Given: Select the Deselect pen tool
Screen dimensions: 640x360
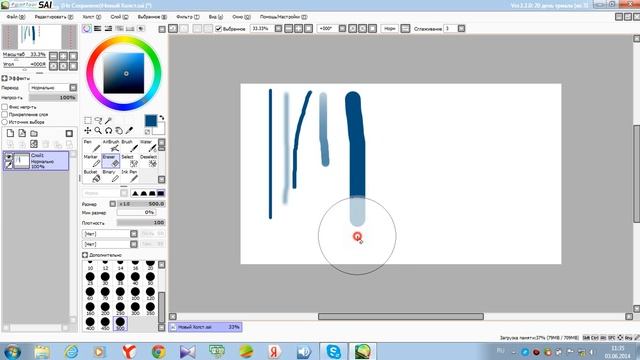Looking at the screenshot, I should tap(148, 161).
